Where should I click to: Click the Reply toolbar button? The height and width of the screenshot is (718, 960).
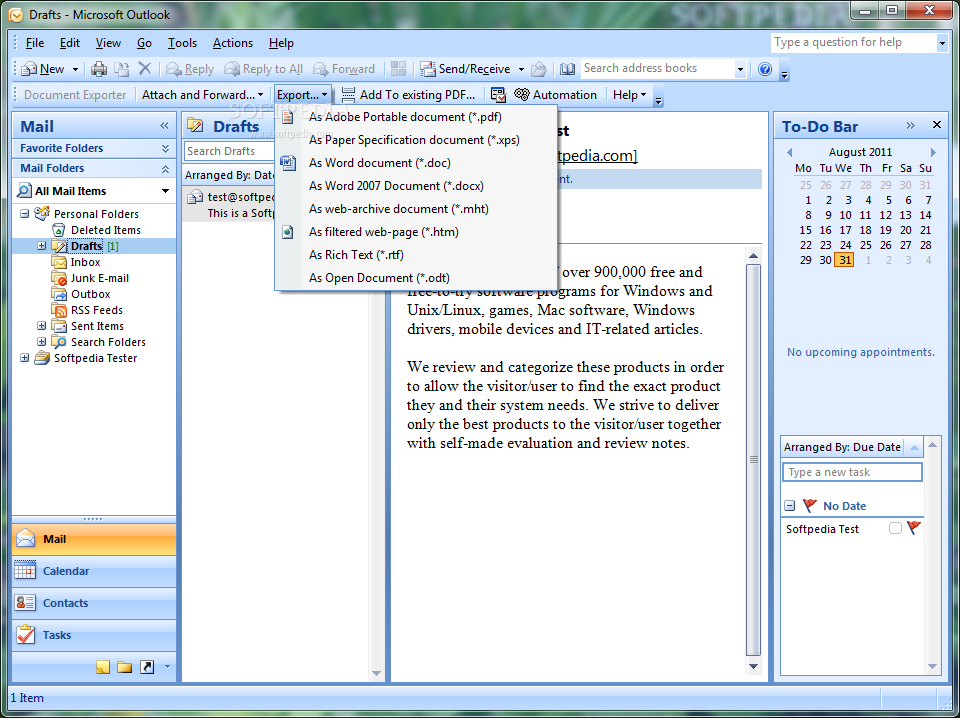tap(190, 69)
